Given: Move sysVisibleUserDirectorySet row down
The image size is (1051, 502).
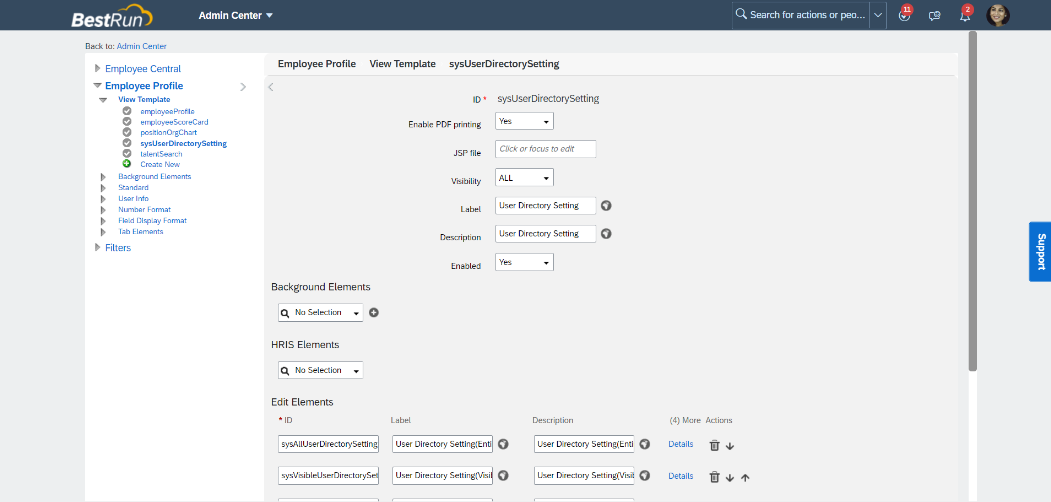Looking at the screenshot, I should coord(730,478).
